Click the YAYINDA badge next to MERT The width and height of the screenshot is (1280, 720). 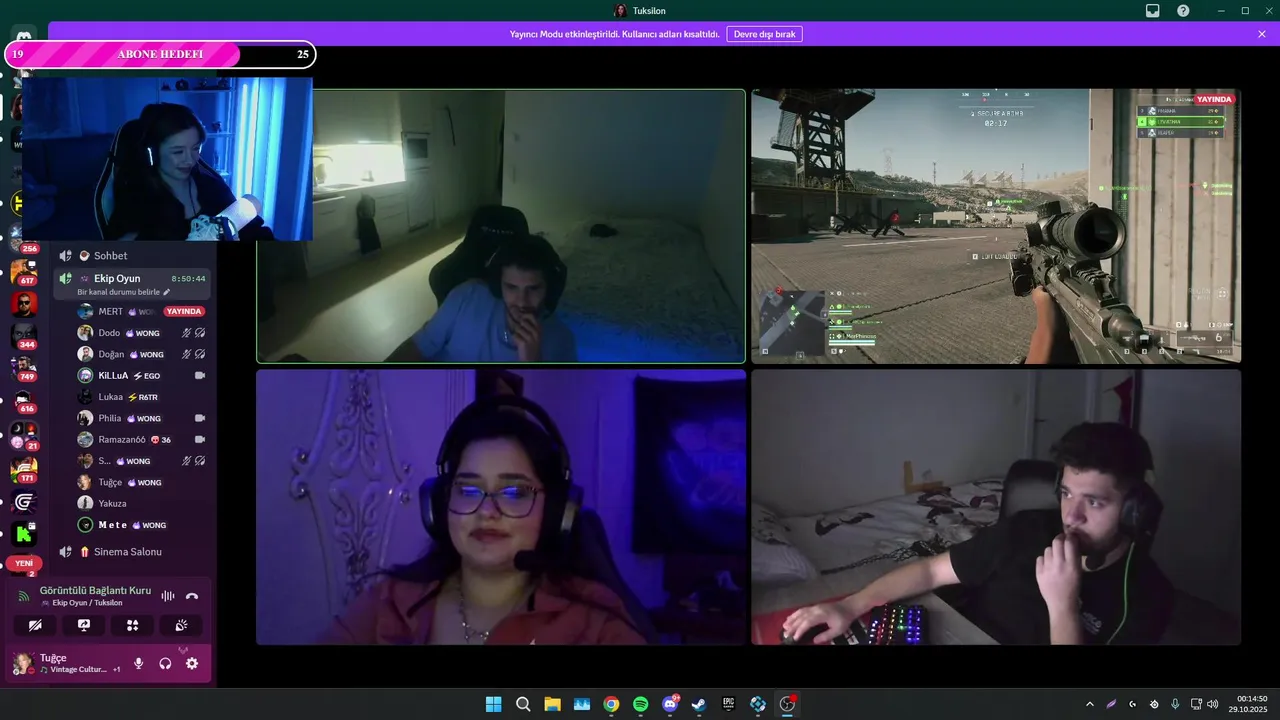[x=184, y=311]
